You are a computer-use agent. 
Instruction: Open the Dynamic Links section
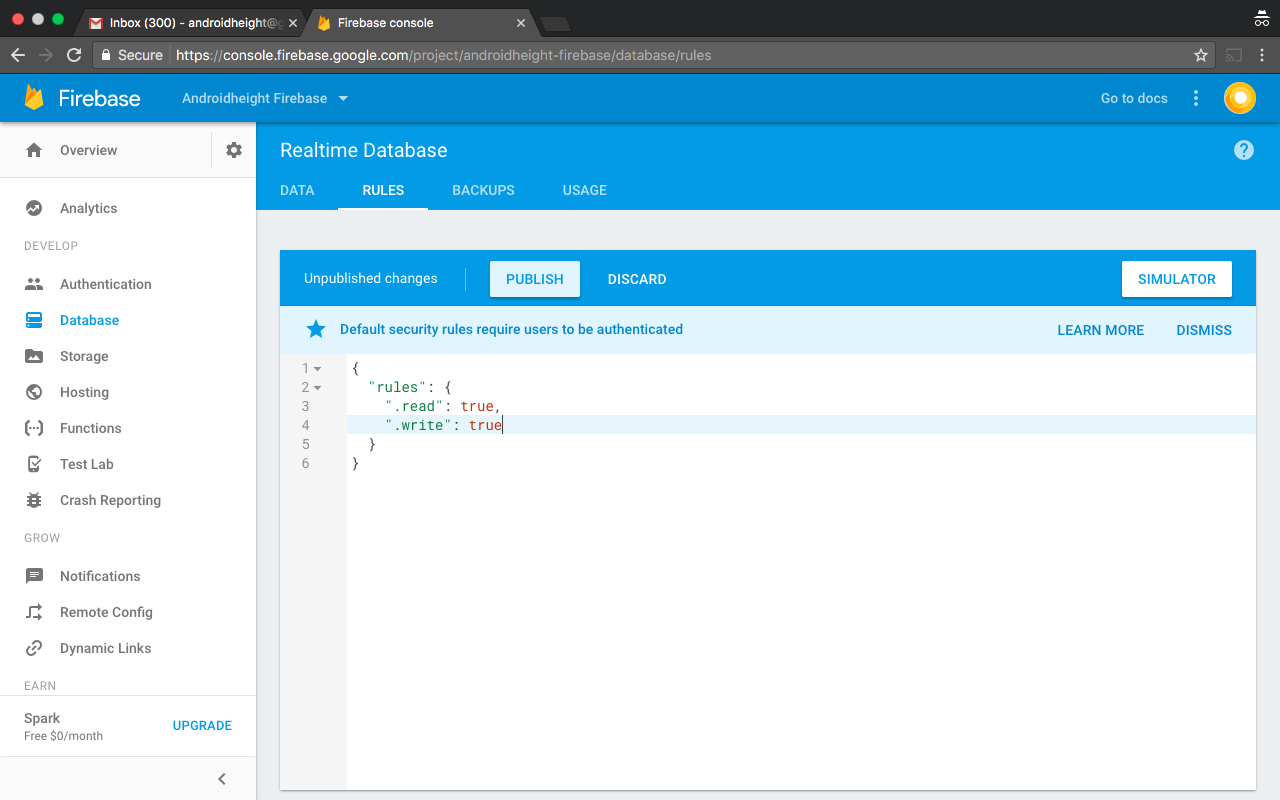[x=105, y=648]
